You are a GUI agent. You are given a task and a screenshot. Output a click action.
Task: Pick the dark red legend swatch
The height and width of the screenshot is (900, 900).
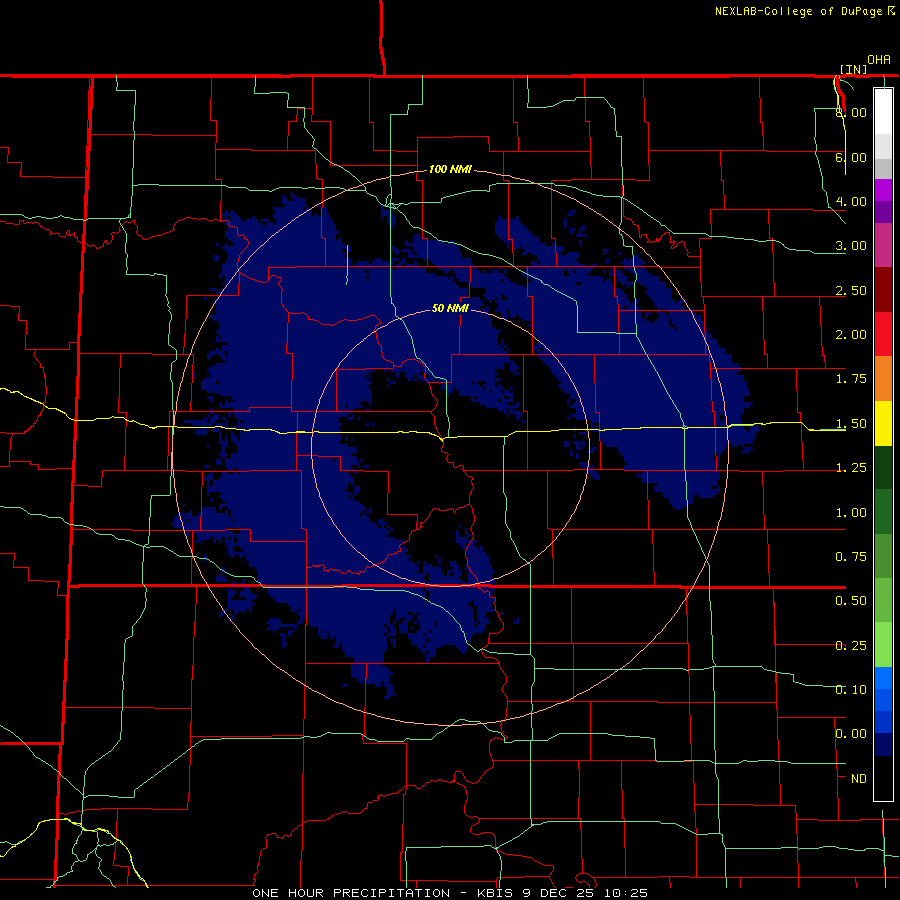pos(883,290)
